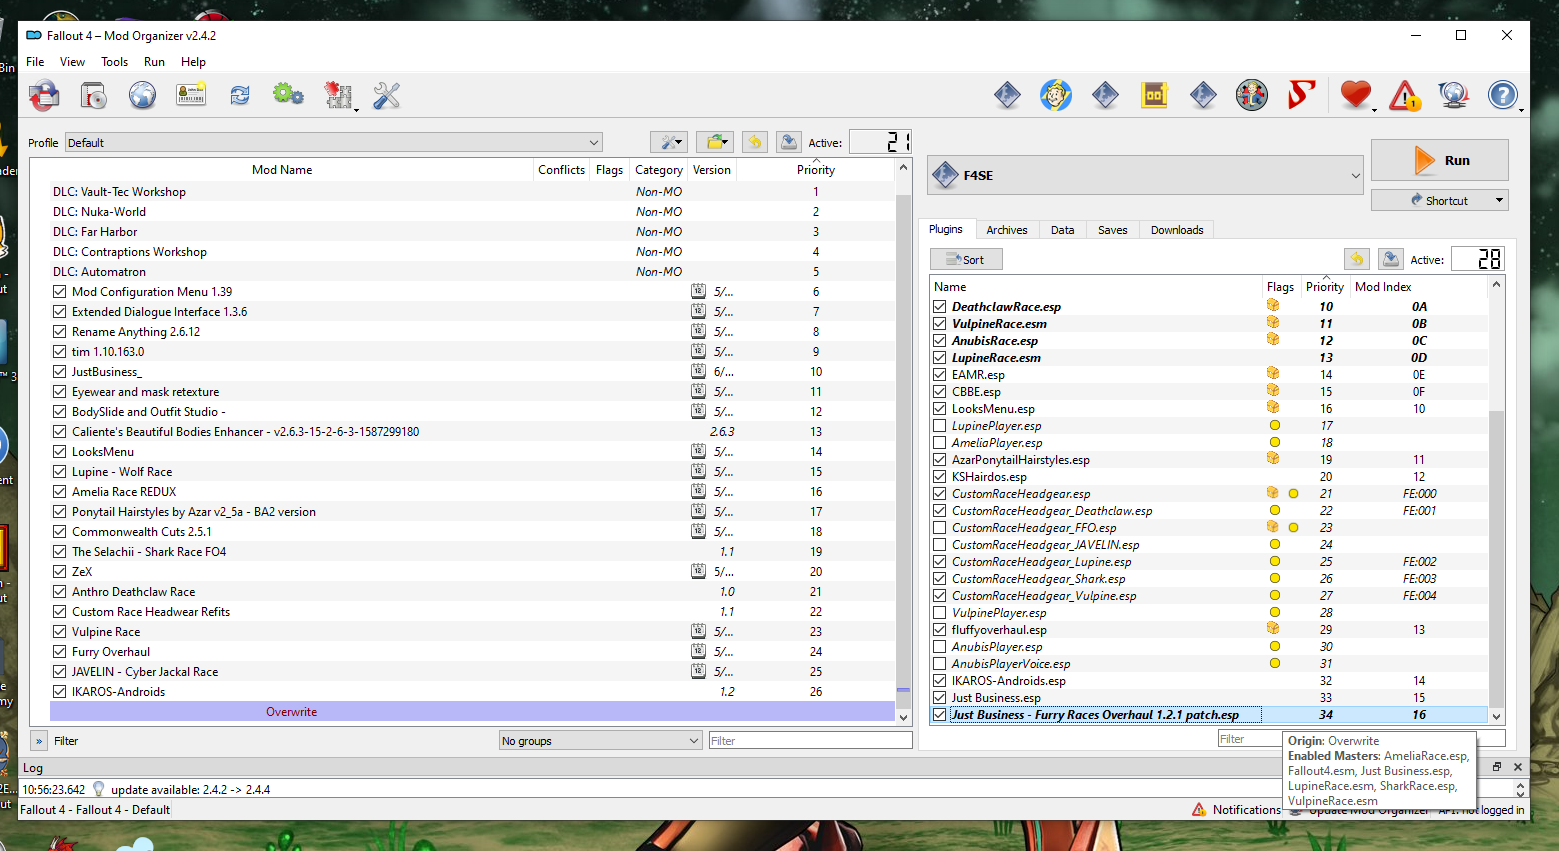Click the Run button
The width and height of the screenshot is (1559, 851).
(x=1440, y=160)
